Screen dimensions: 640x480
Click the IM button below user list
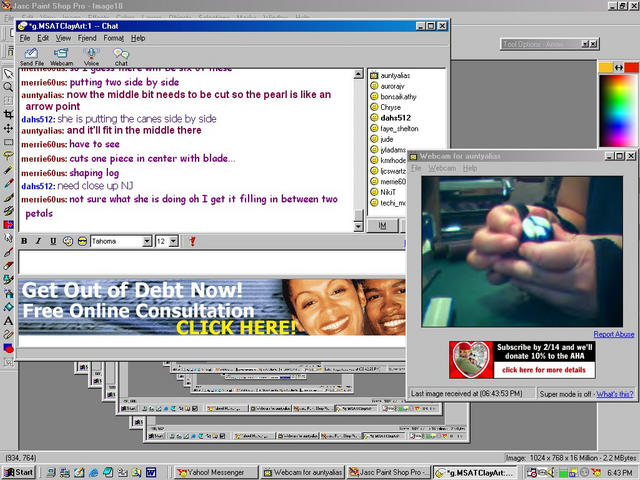[382, 225]
